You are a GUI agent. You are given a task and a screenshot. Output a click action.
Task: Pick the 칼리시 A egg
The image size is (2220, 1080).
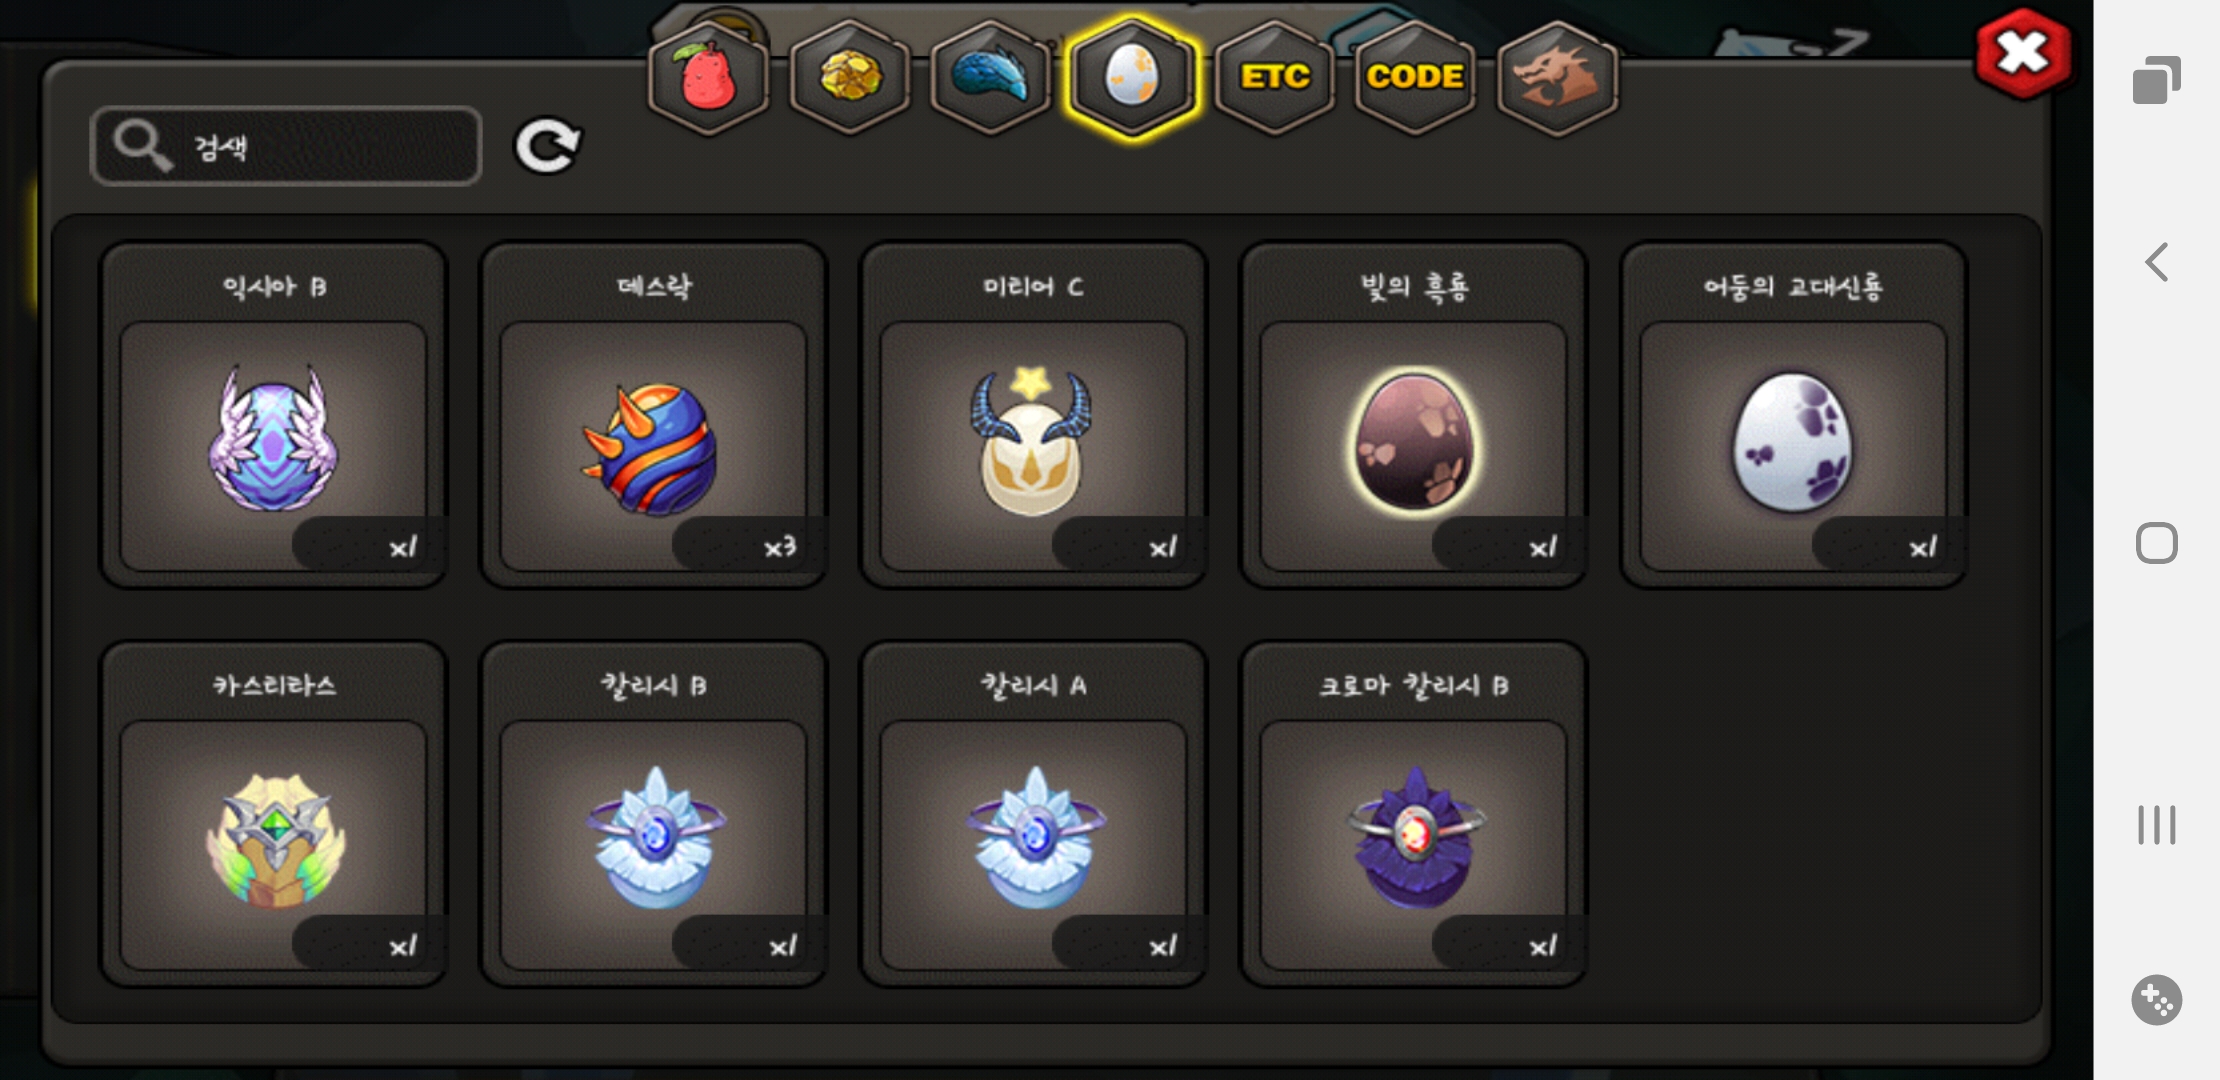[x=1033, y=815]
